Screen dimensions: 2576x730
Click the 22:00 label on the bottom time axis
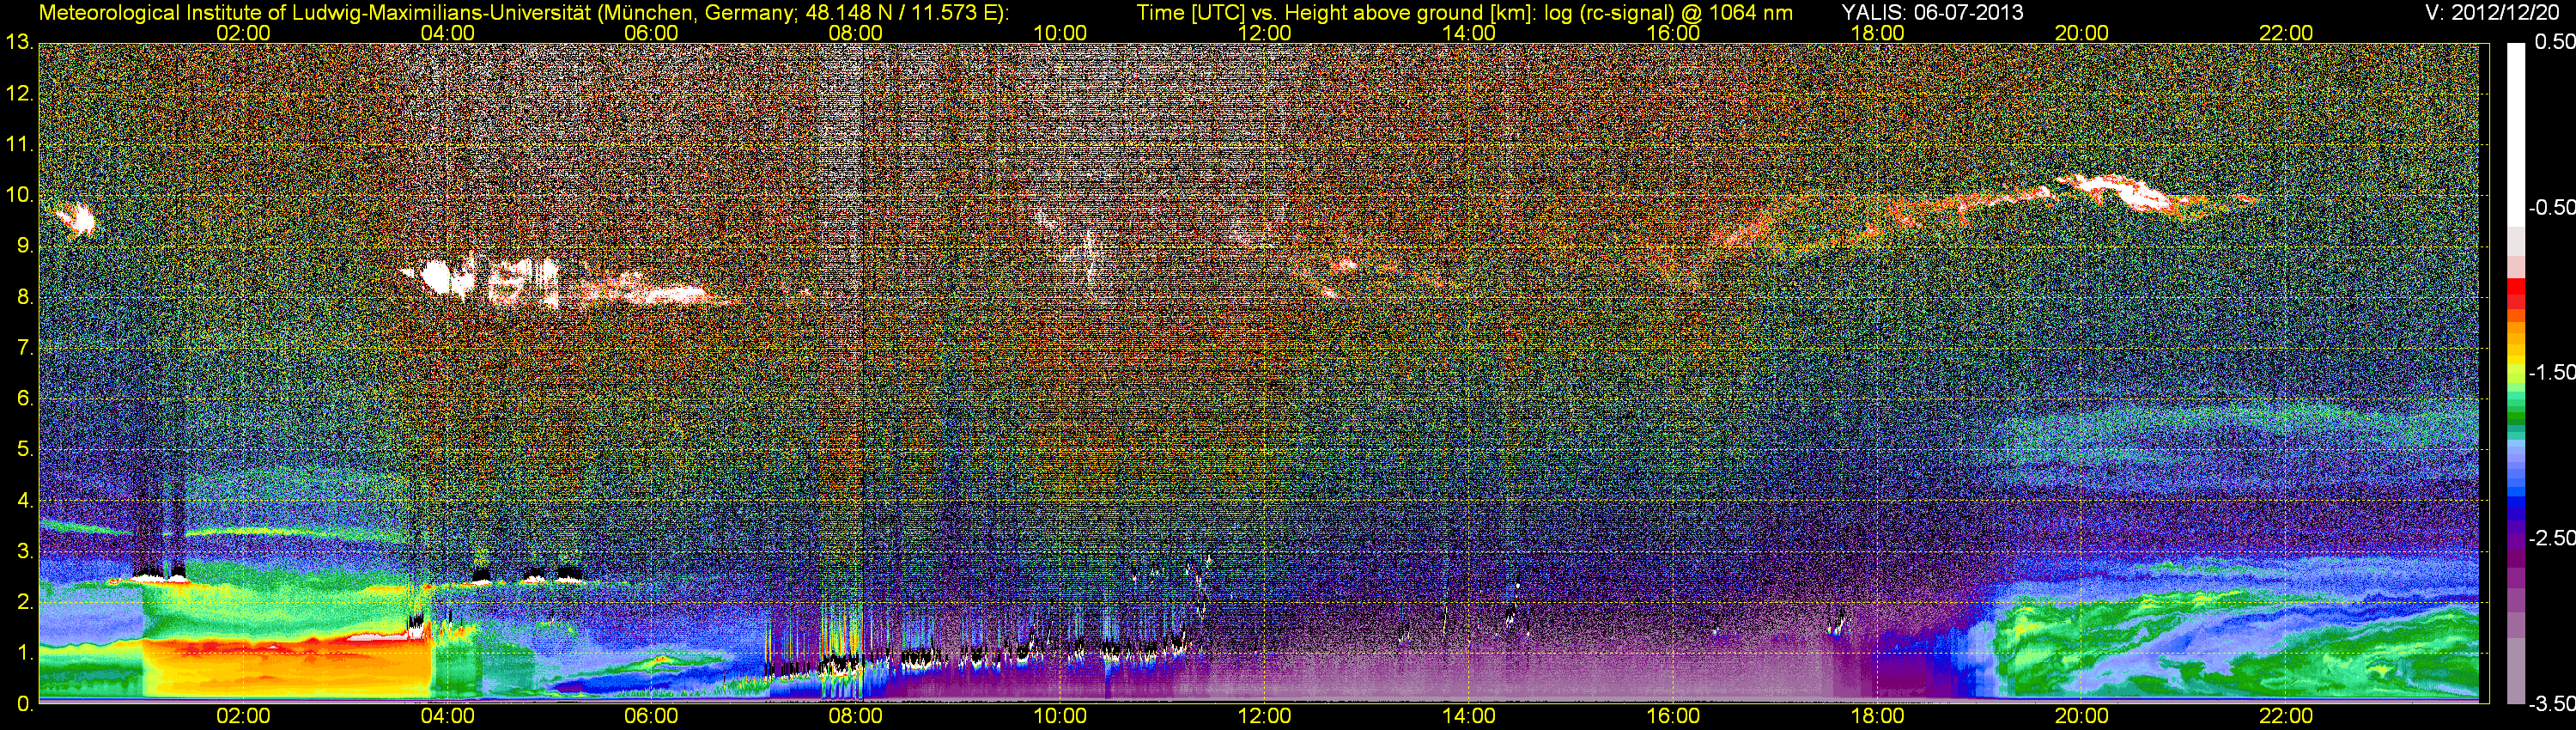2286,716
